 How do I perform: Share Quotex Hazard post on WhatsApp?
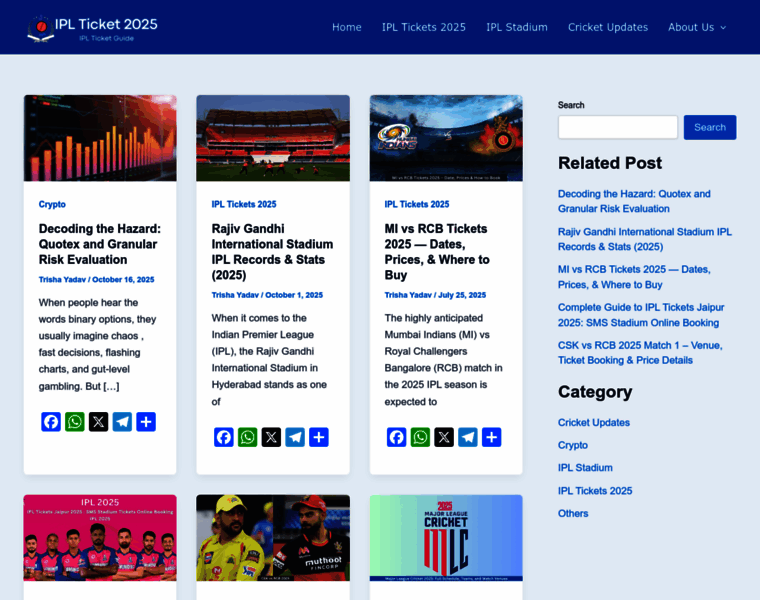75,422
